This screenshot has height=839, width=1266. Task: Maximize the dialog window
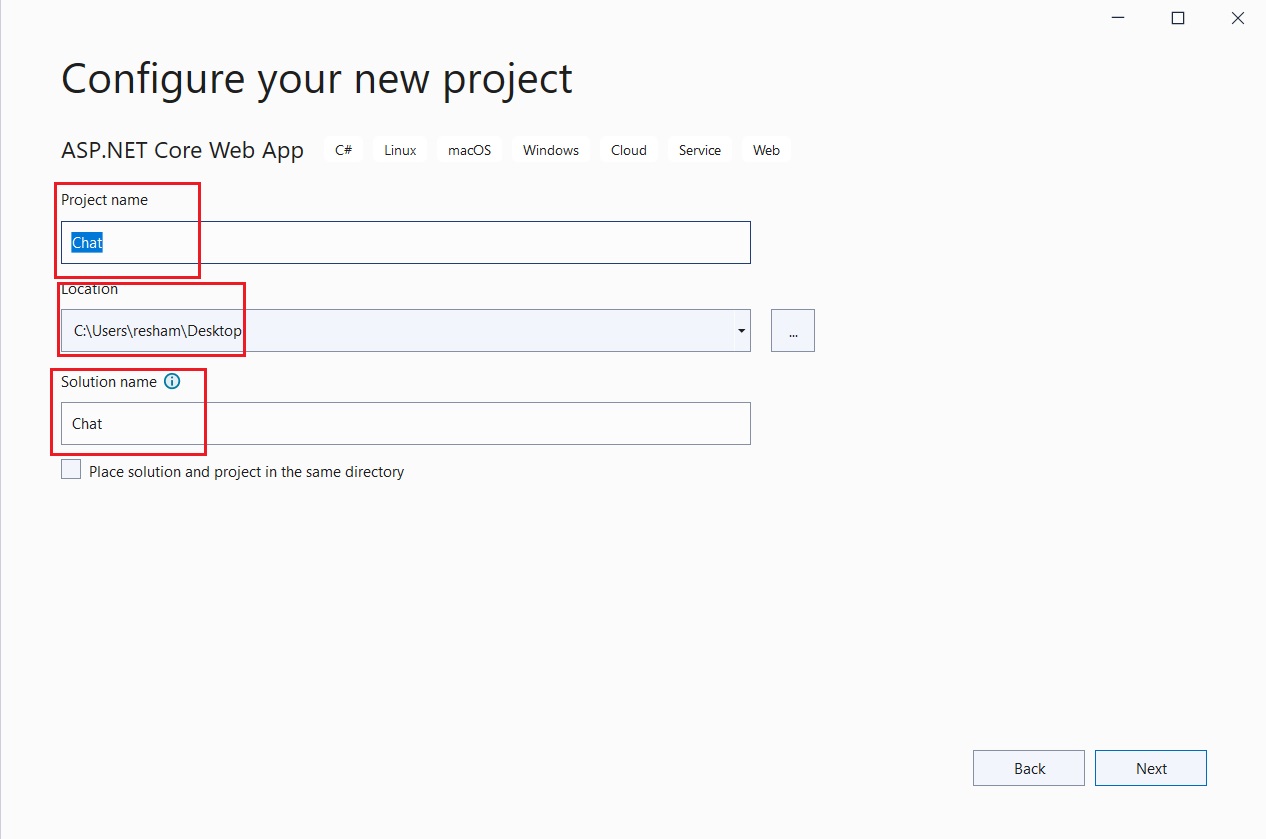[1178, 18]
